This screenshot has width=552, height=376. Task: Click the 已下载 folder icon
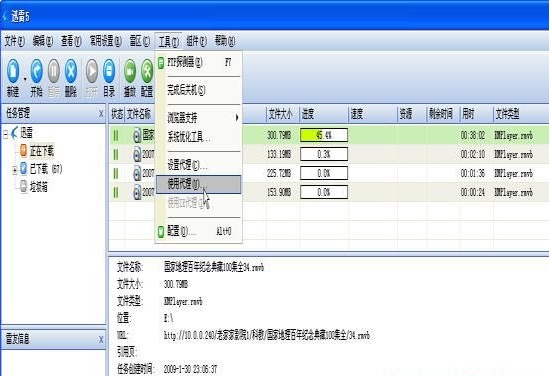pyautogui.click(x=23, y=169)
